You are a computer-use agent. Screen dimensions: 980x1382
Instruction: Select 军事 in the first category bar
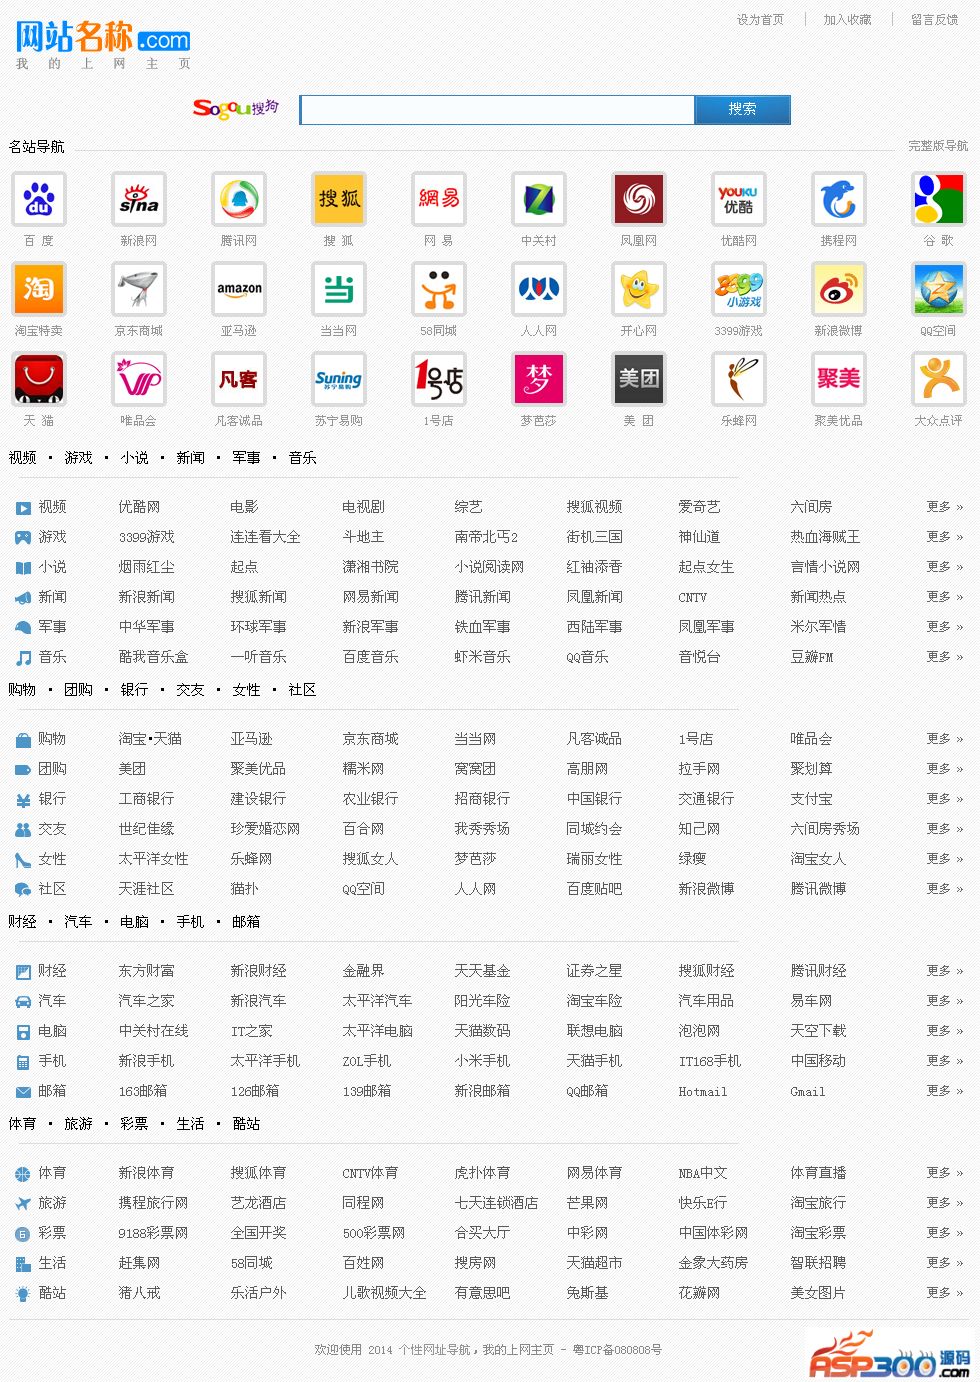point(246,457)
